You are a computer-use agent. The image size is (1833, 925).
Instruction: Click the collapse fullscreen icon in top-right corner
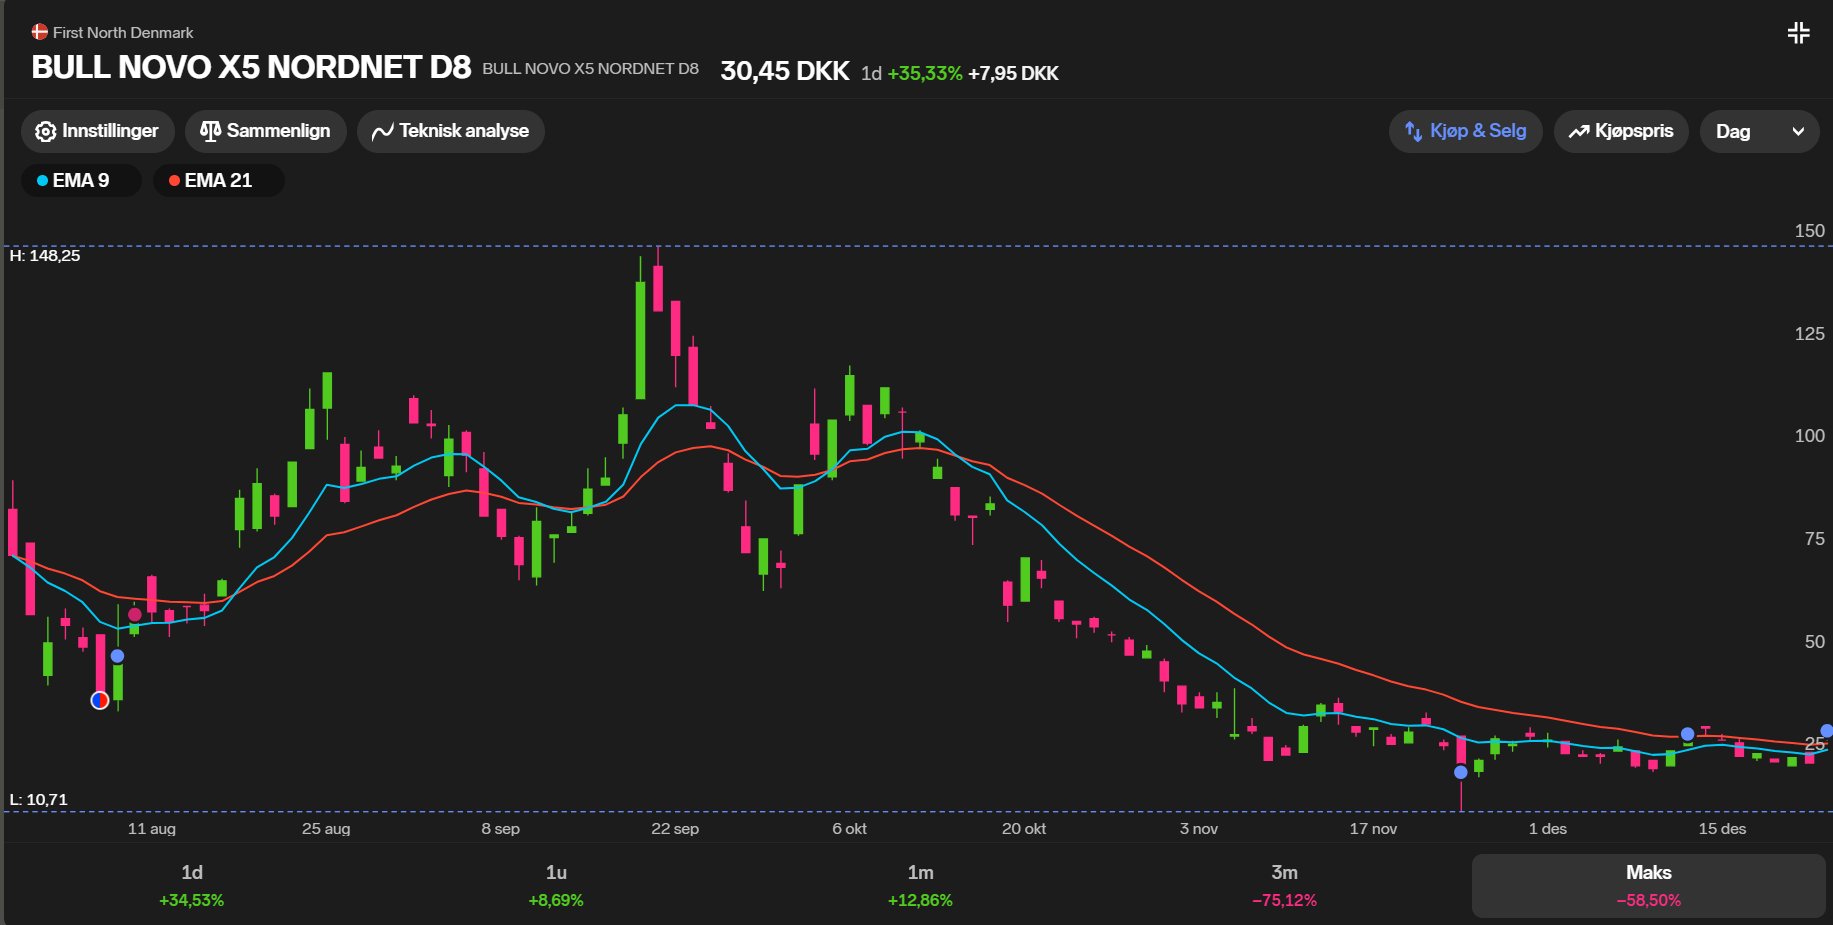pos(1798,33)
